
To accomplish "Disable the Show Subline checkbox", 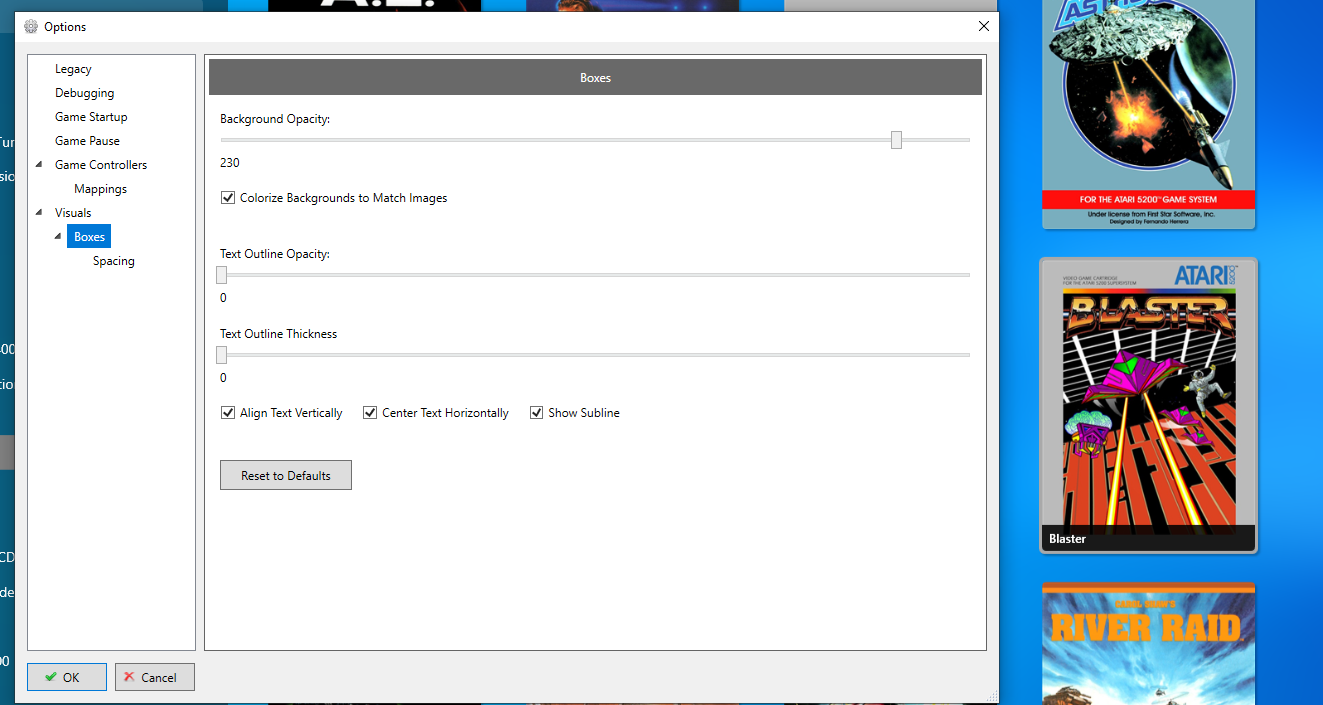I will pos(536,413).
